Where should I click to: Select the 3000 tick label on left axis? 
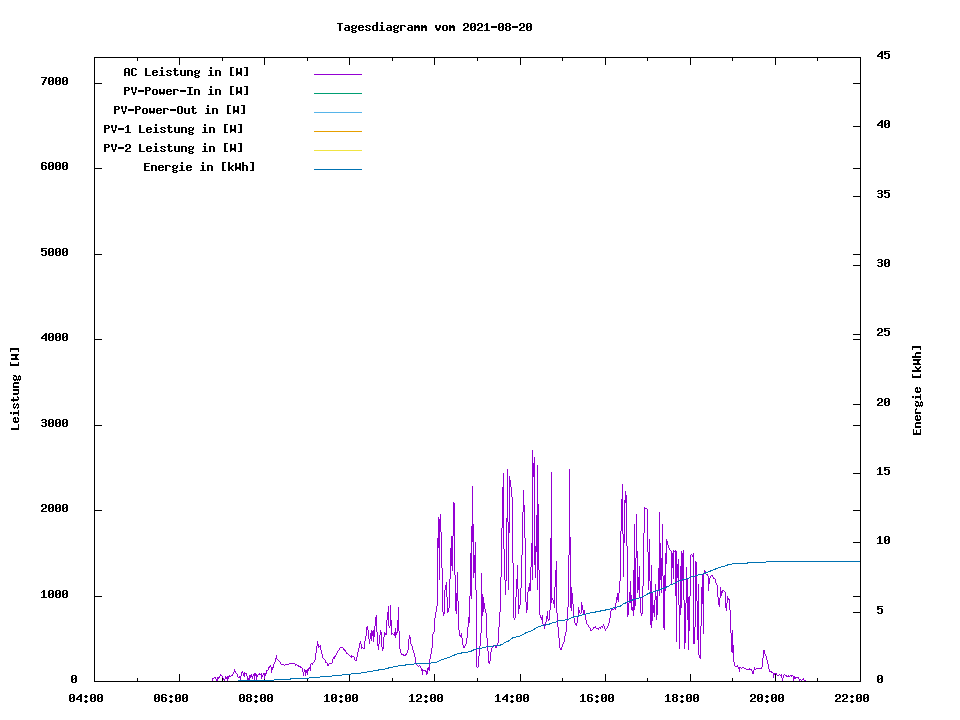tap(54, 424)
